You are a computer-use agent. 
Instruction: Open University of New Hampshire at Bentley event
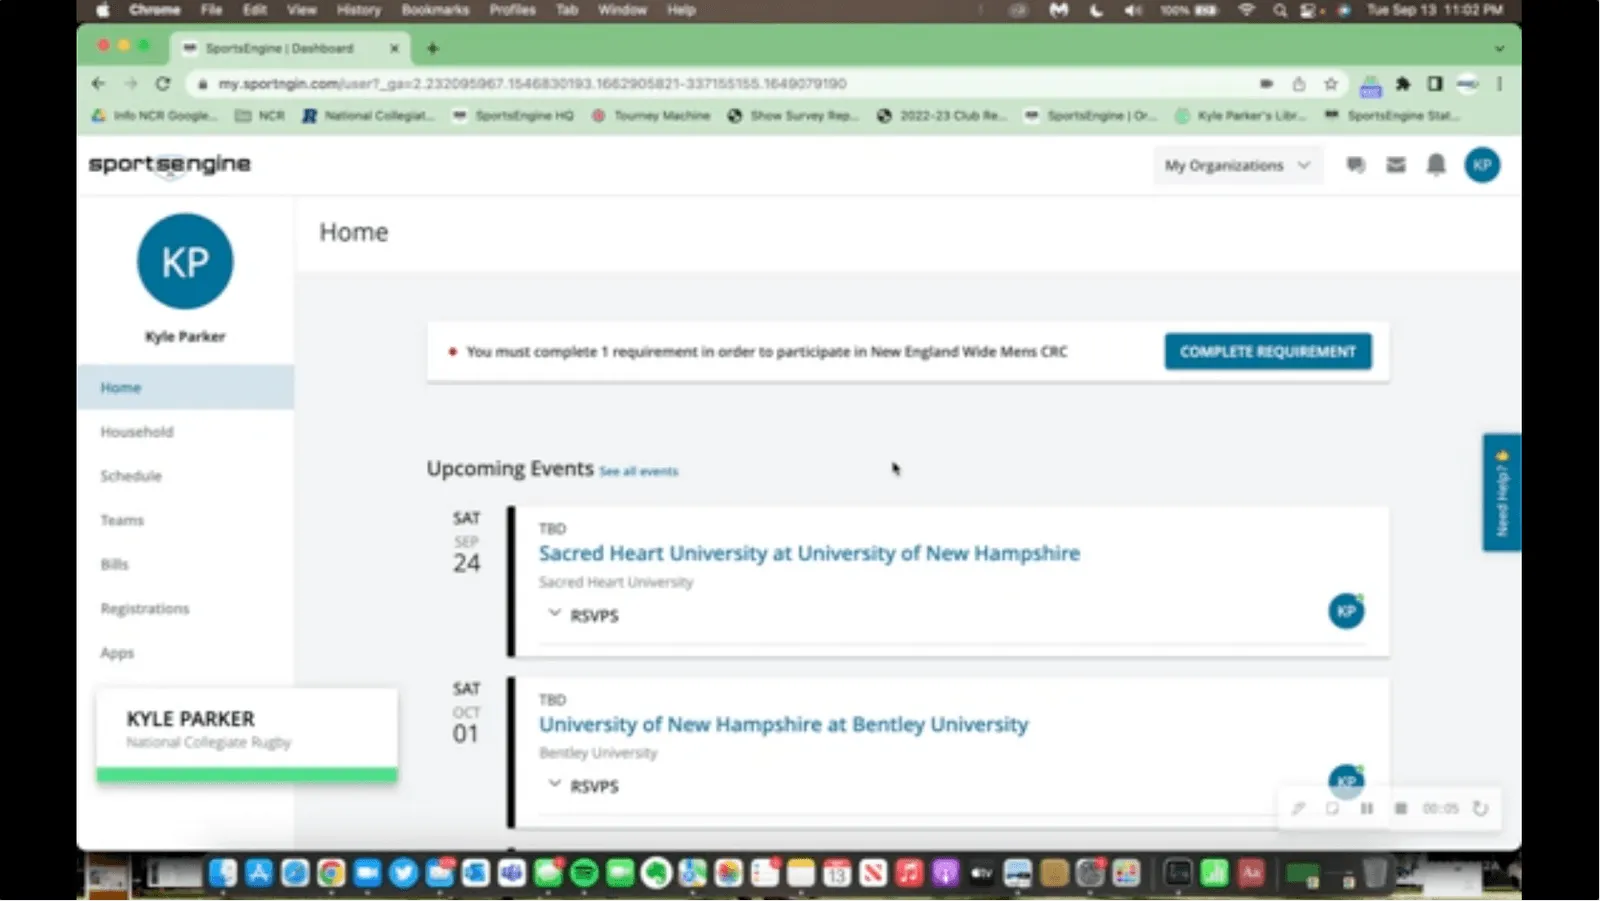click(783, 724)
